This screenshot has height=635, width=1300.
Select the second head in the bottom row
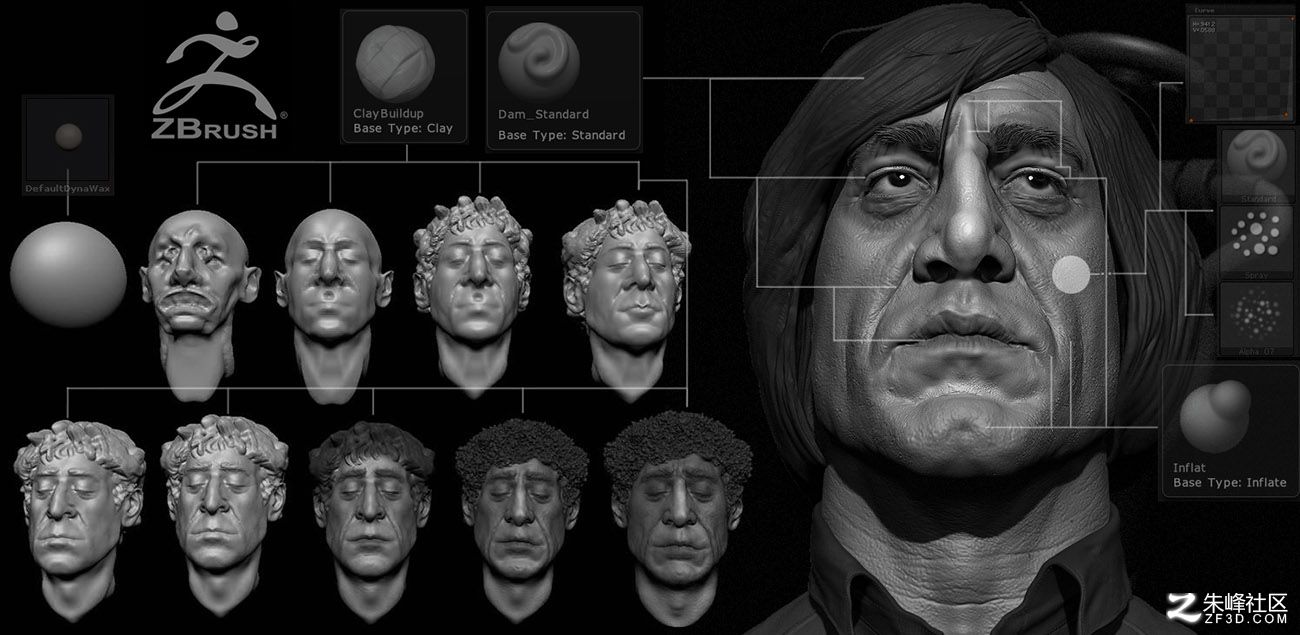pyautogui.click(x=225, y=518)
